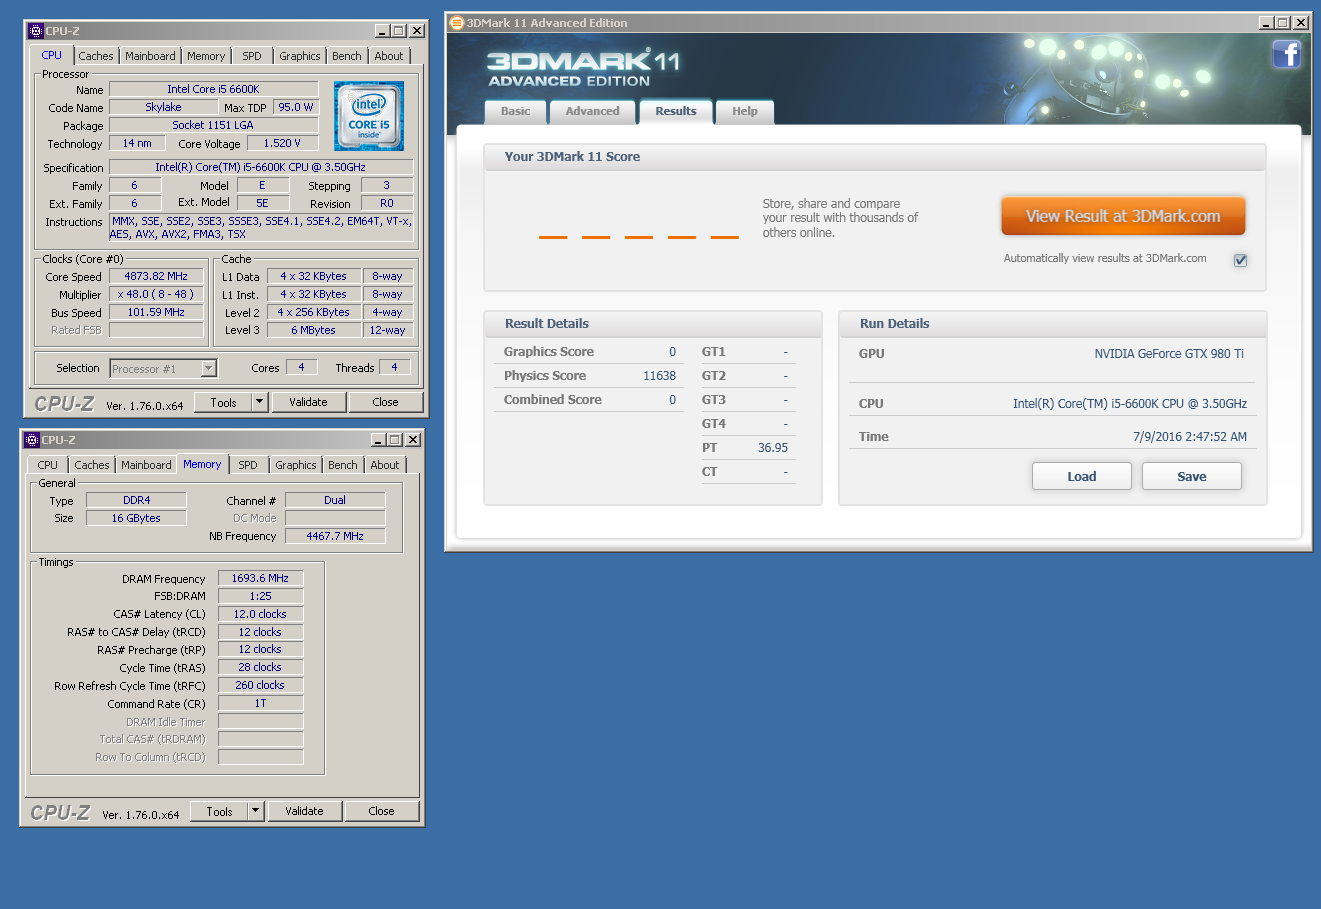Click the 3DMark 11 title bar app icon
Viewport: 1321px width, 909px height.
point(457,22)
